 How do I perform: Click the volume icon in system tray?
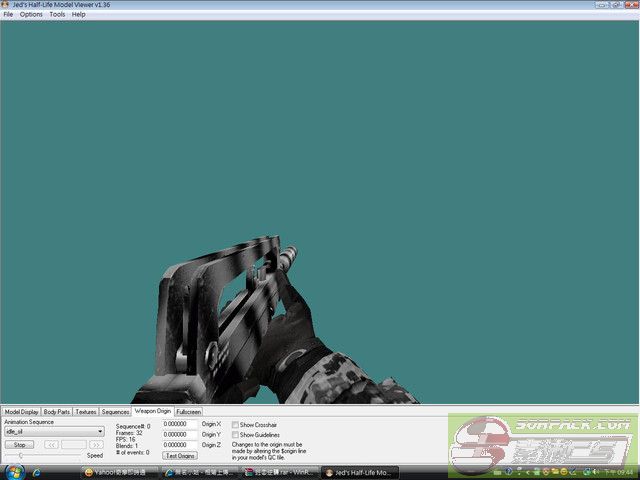pyautogui.click(x=596, y=471)
